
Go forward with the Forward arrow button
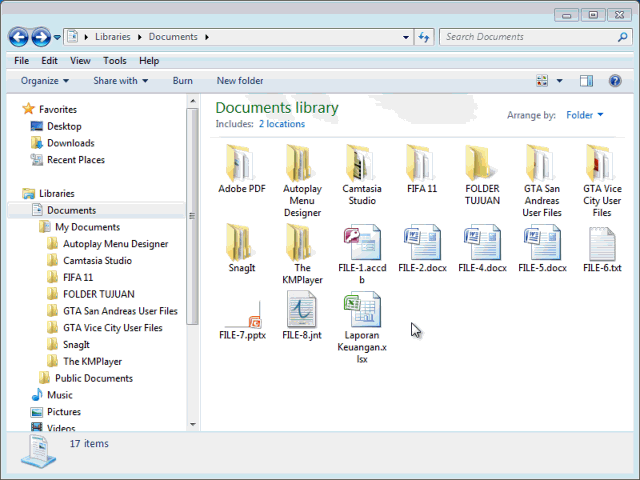pos(41,37)
